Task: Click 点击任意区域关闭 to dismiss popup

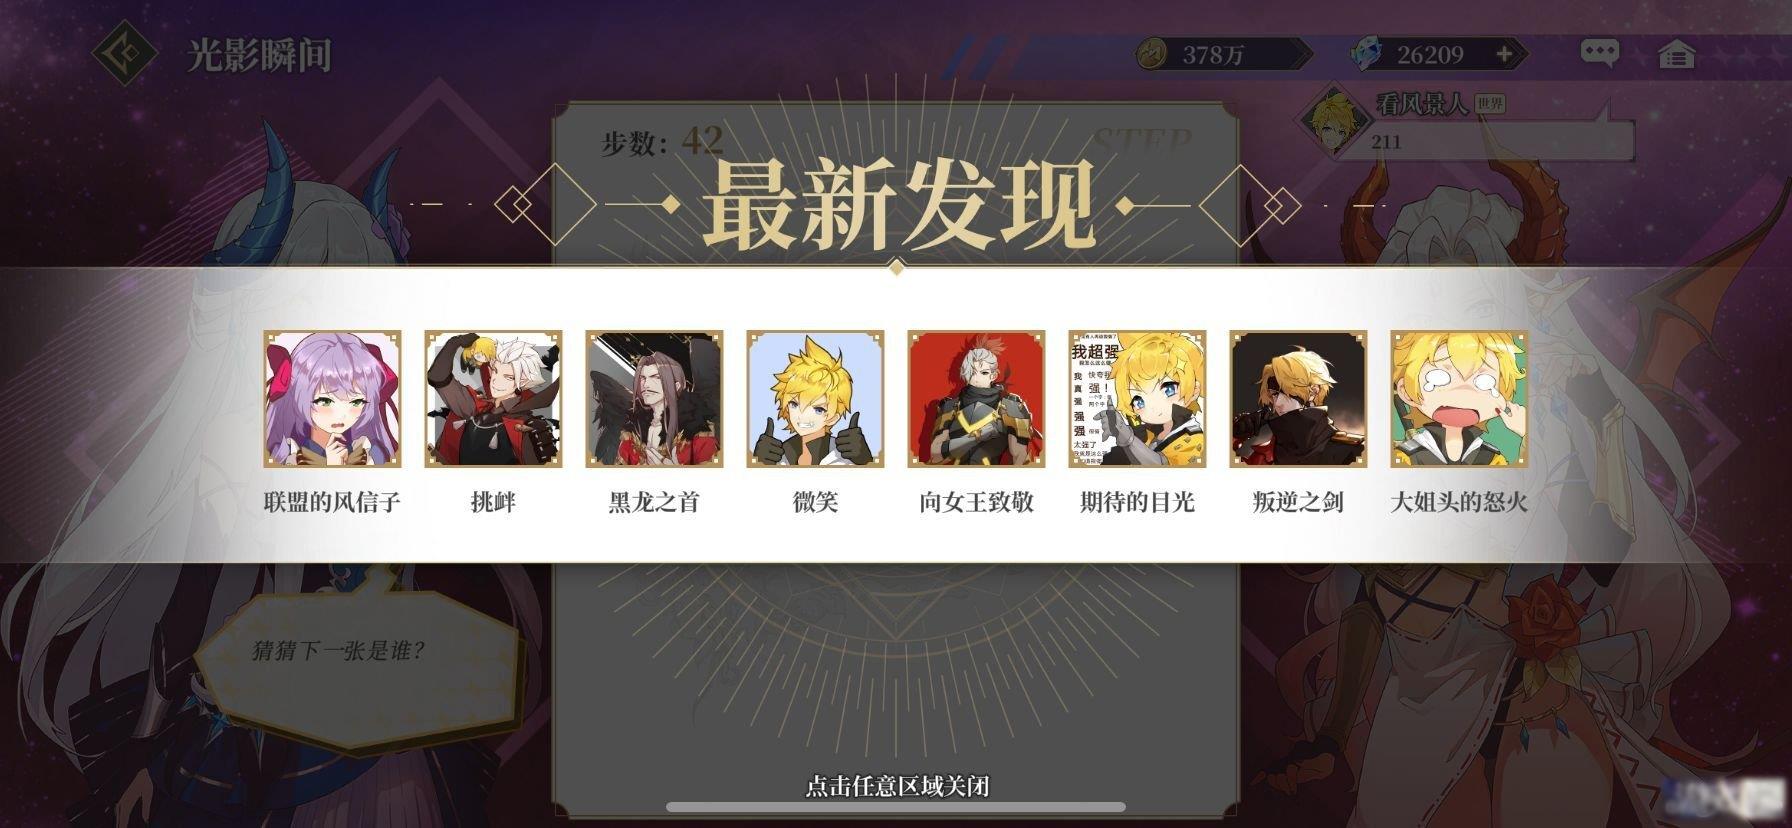Action: [x=897, y=786]
